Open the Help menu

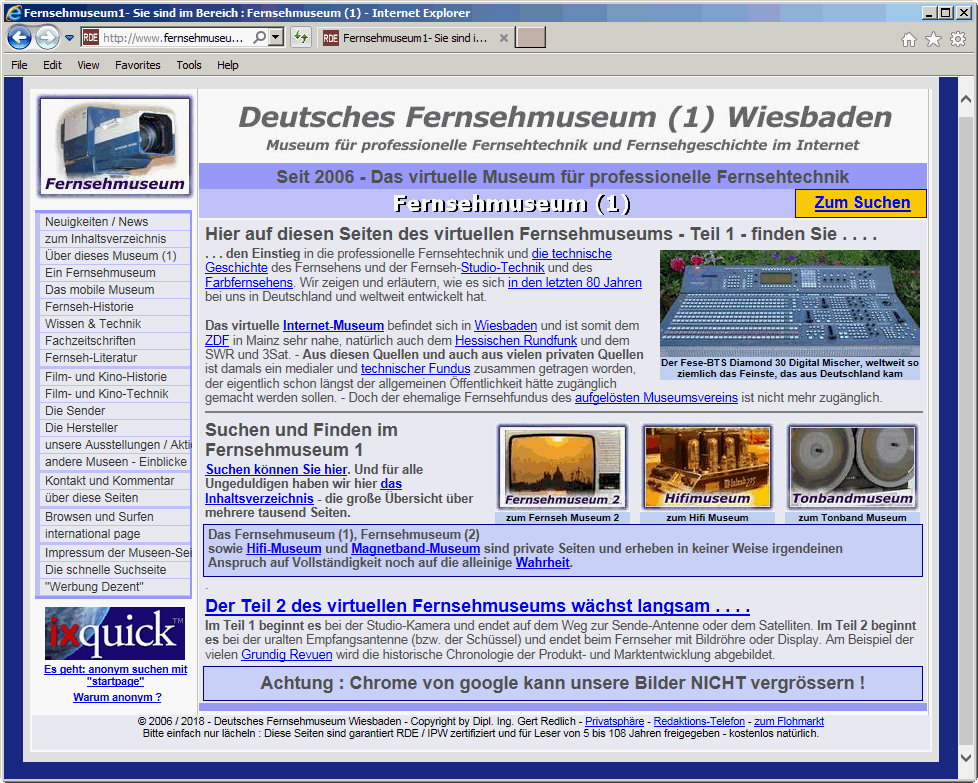228,65
